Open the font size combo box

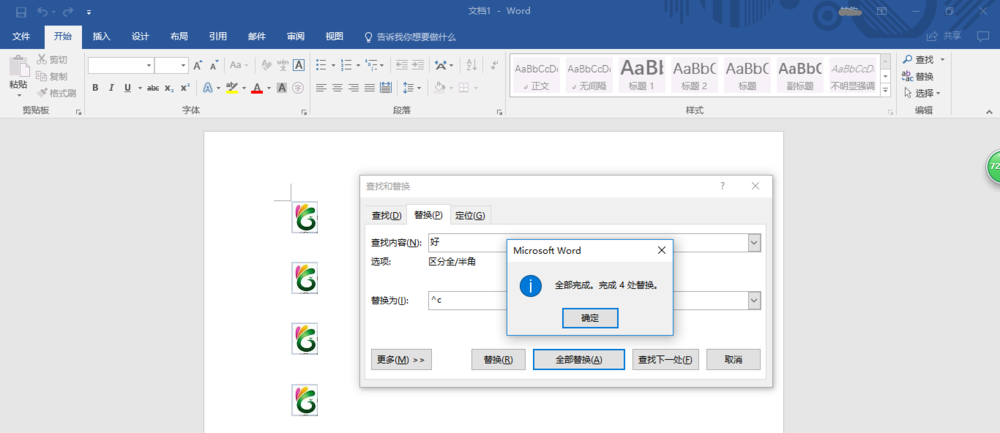click(172, 65)
